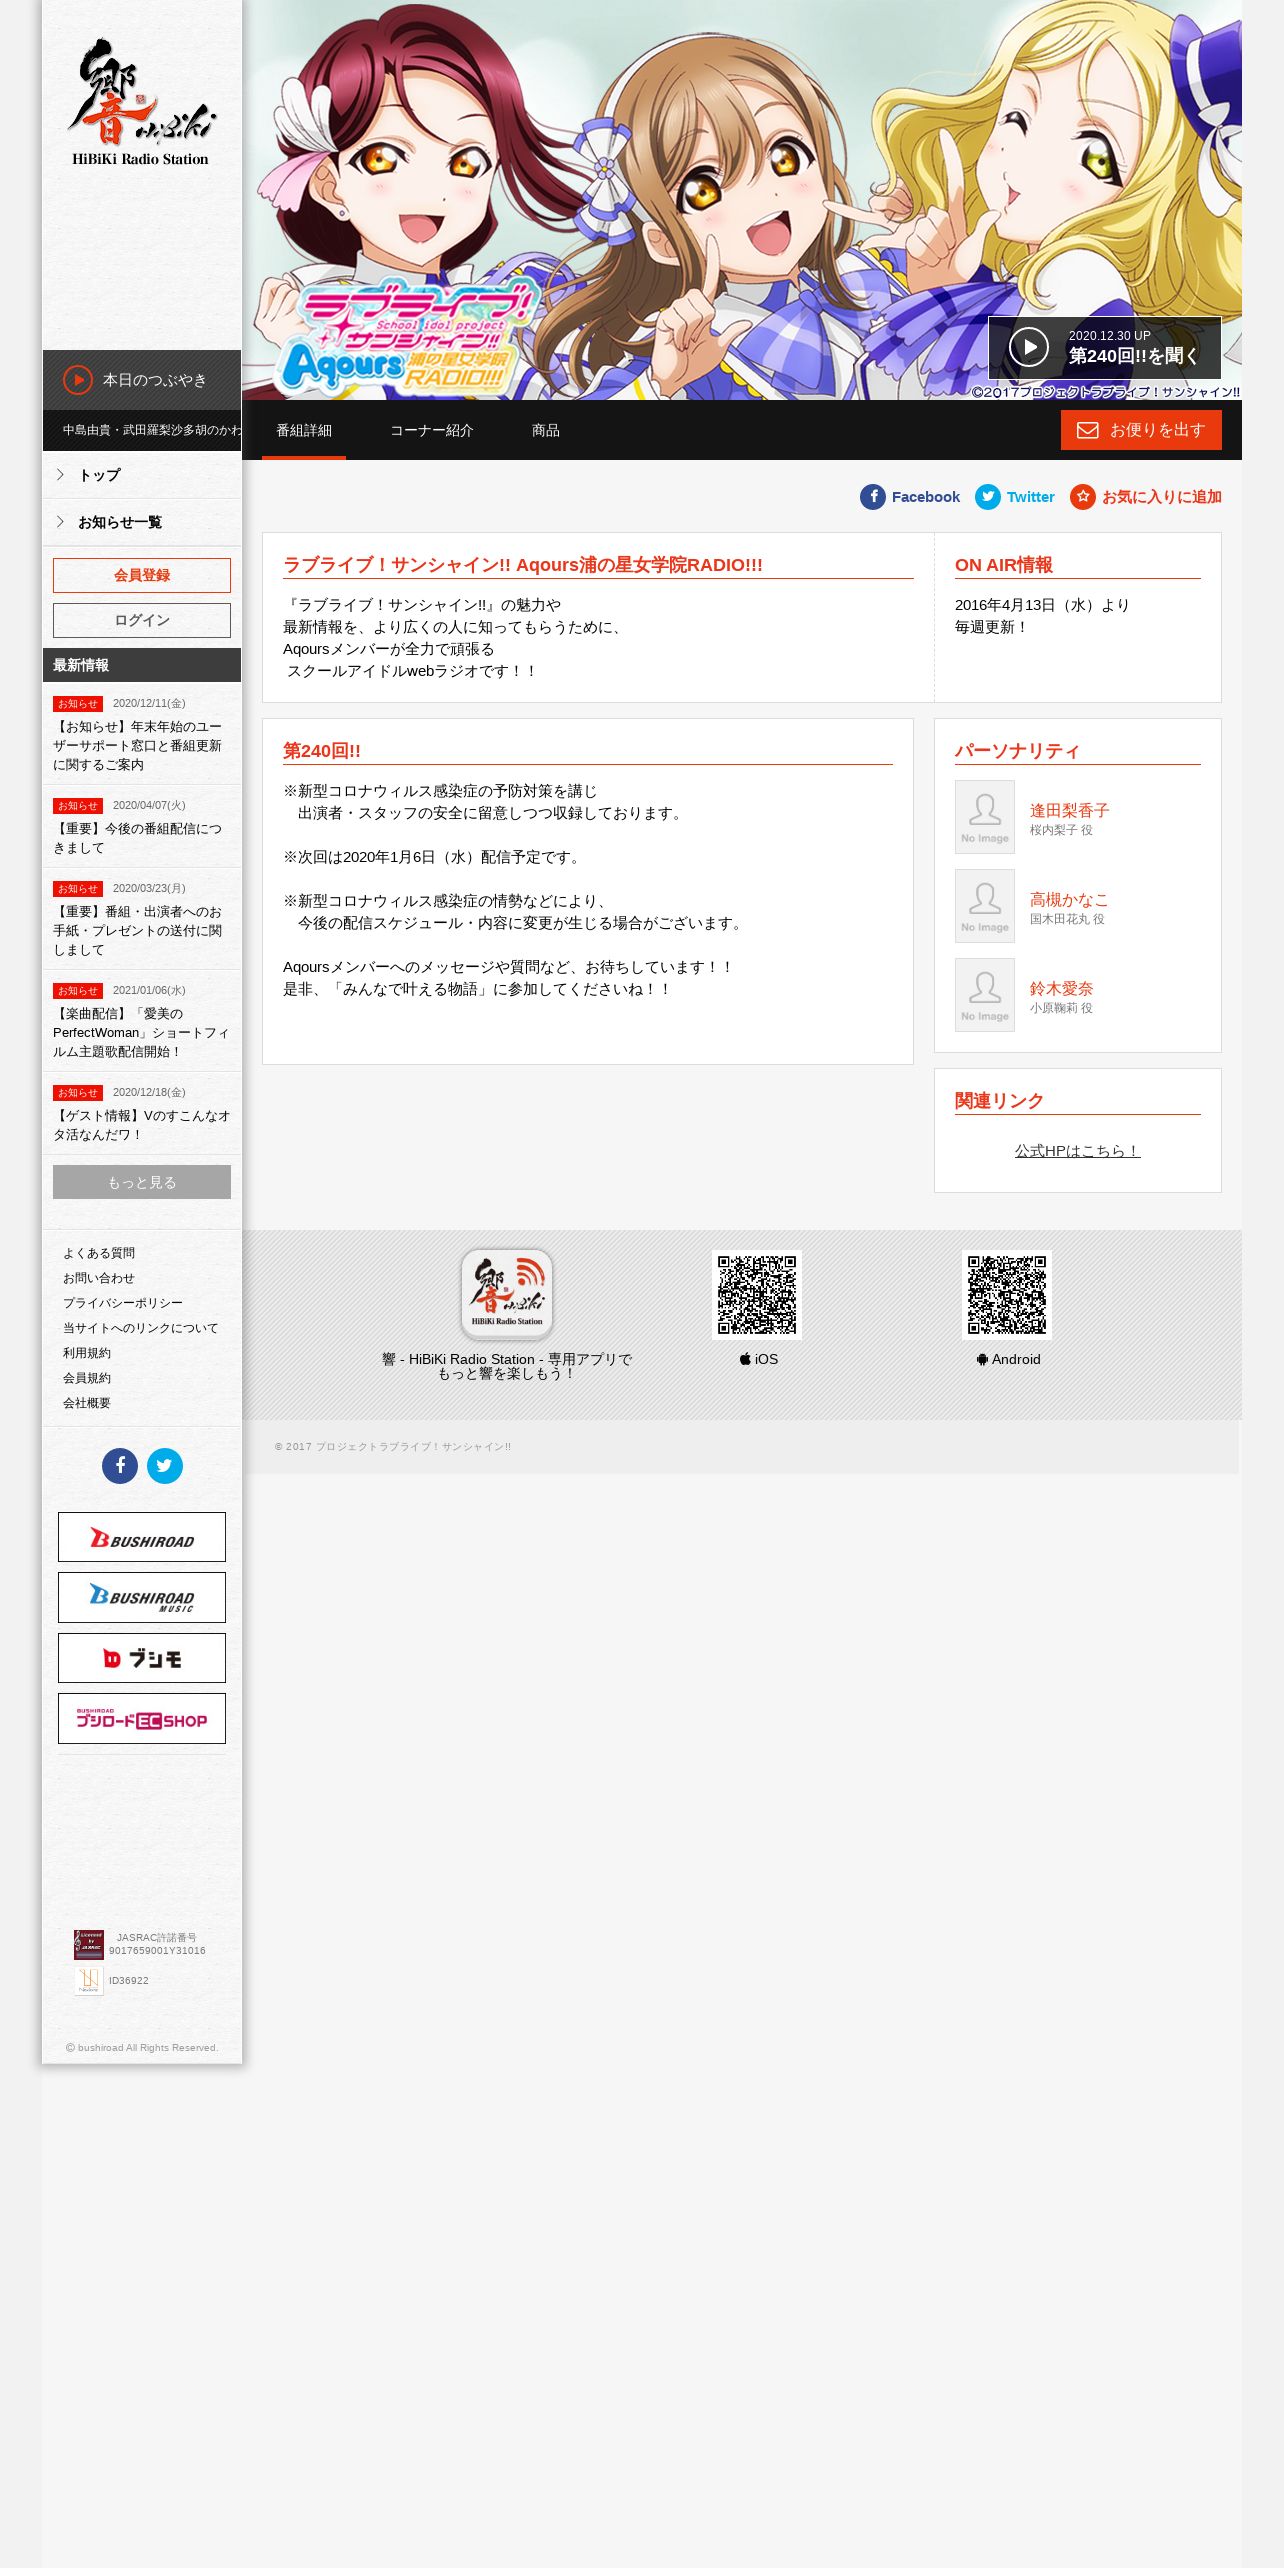Open よくある質問 in the sidebar
The image size is (1284, 2568).
(x=99, y=1253)
